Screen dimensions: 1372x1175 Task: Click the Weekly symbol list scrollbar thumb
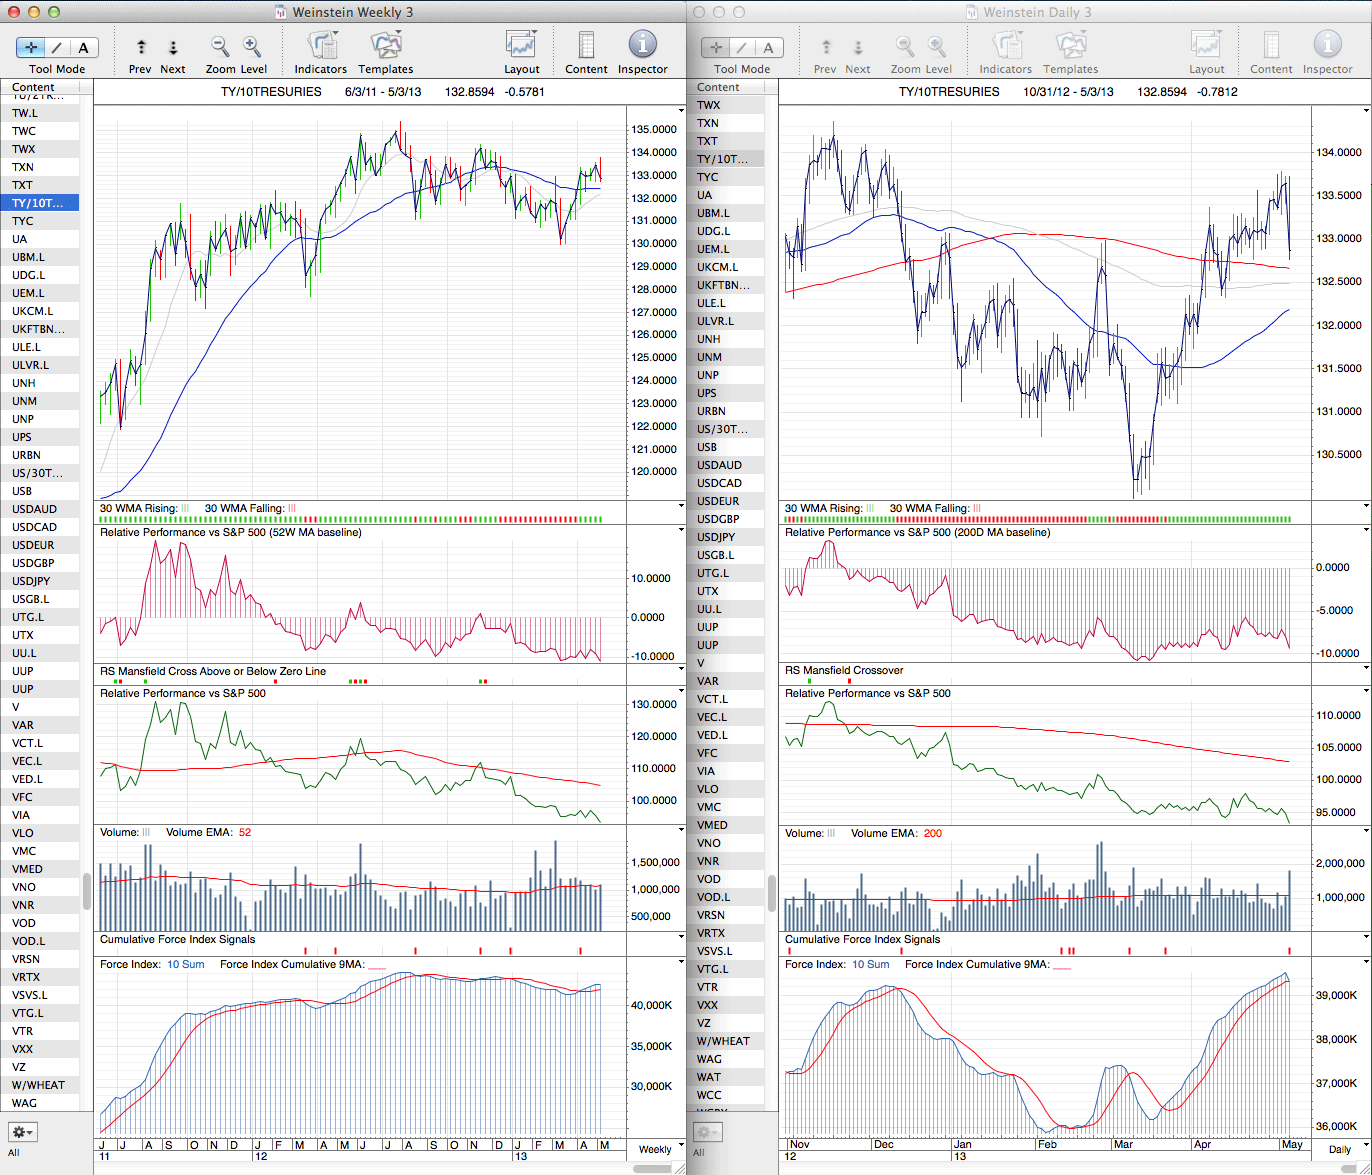pos(87,891)
